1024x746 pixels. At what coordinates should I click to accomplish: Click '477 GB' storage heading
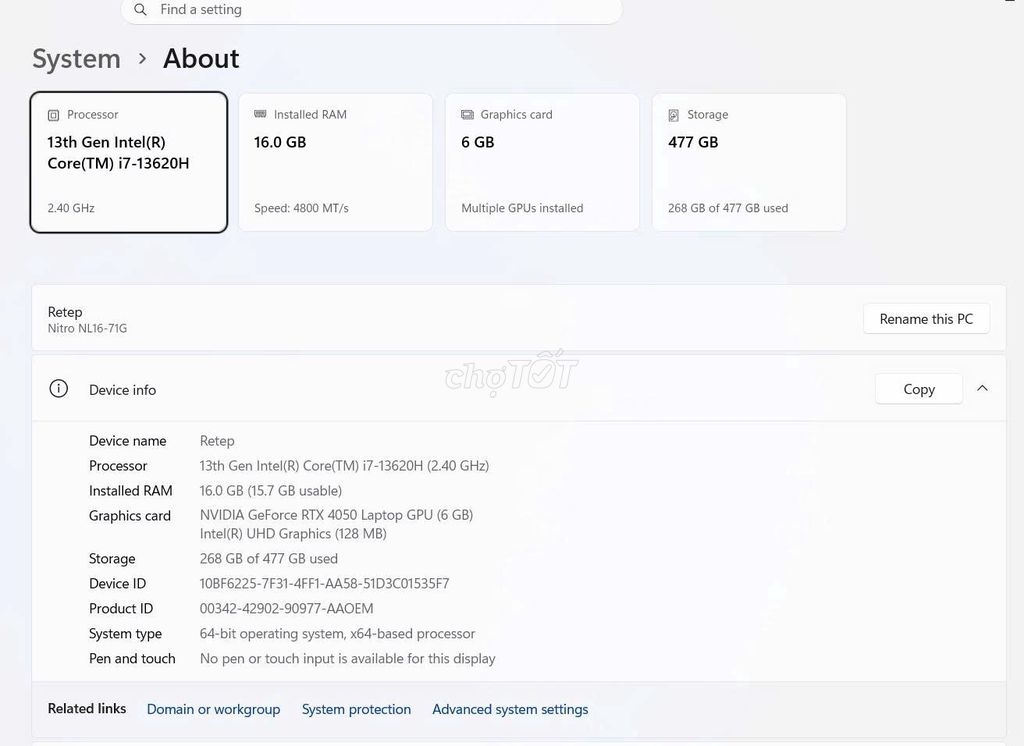pyautogui.click(x=693, y=142)
